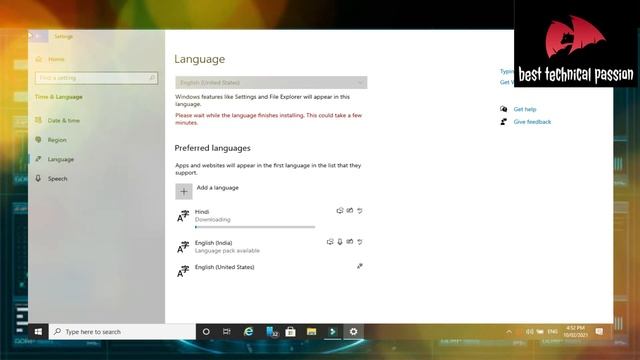The height and width of the screenshot is (360, 640).
Task: Click the taskbar Type here to search box
Action: 122,332
